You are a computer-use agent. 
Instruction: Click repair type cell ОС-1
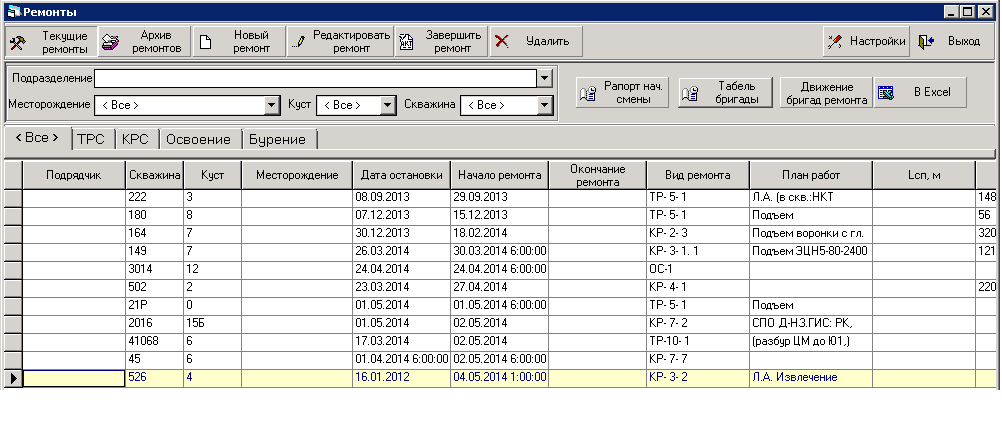698,270
